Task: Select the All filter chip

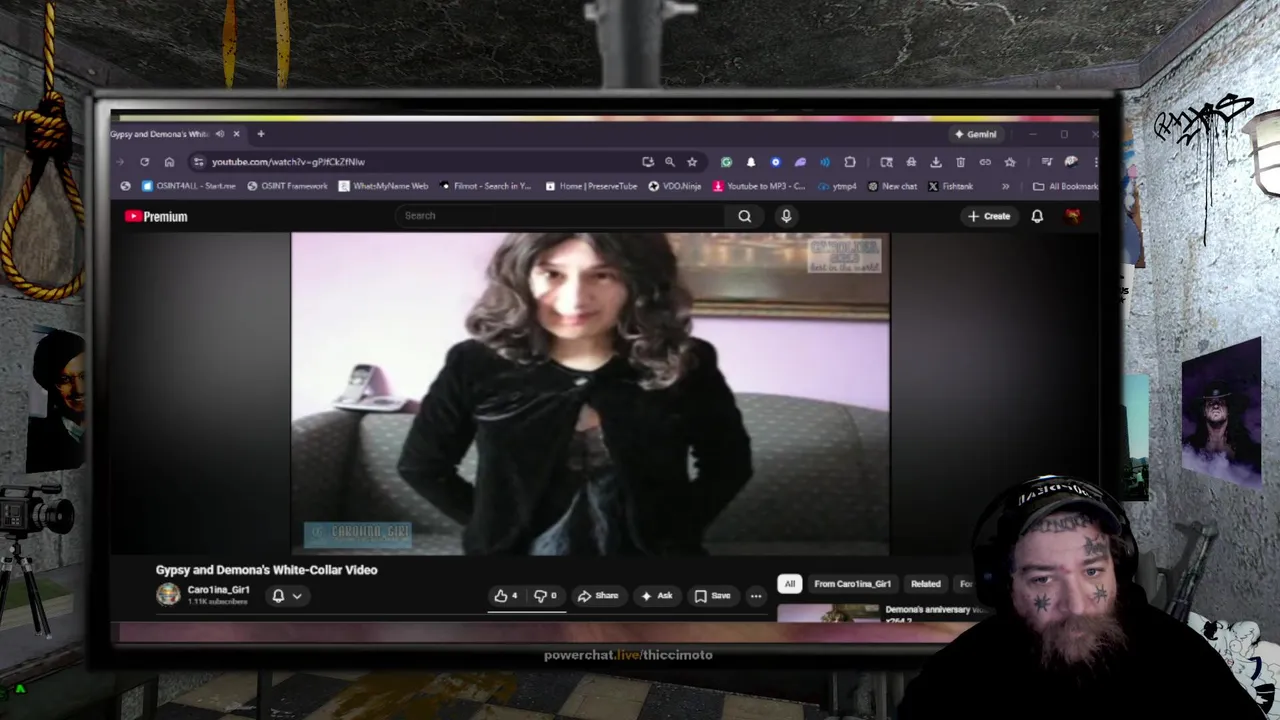Action: tap(789, 584)
